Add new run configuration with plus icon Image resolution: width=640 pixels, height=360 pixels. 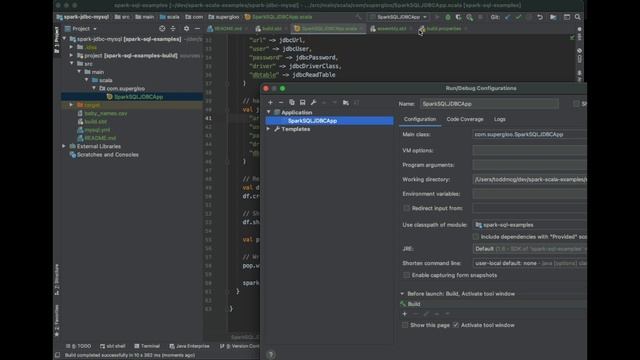(270, 102)
